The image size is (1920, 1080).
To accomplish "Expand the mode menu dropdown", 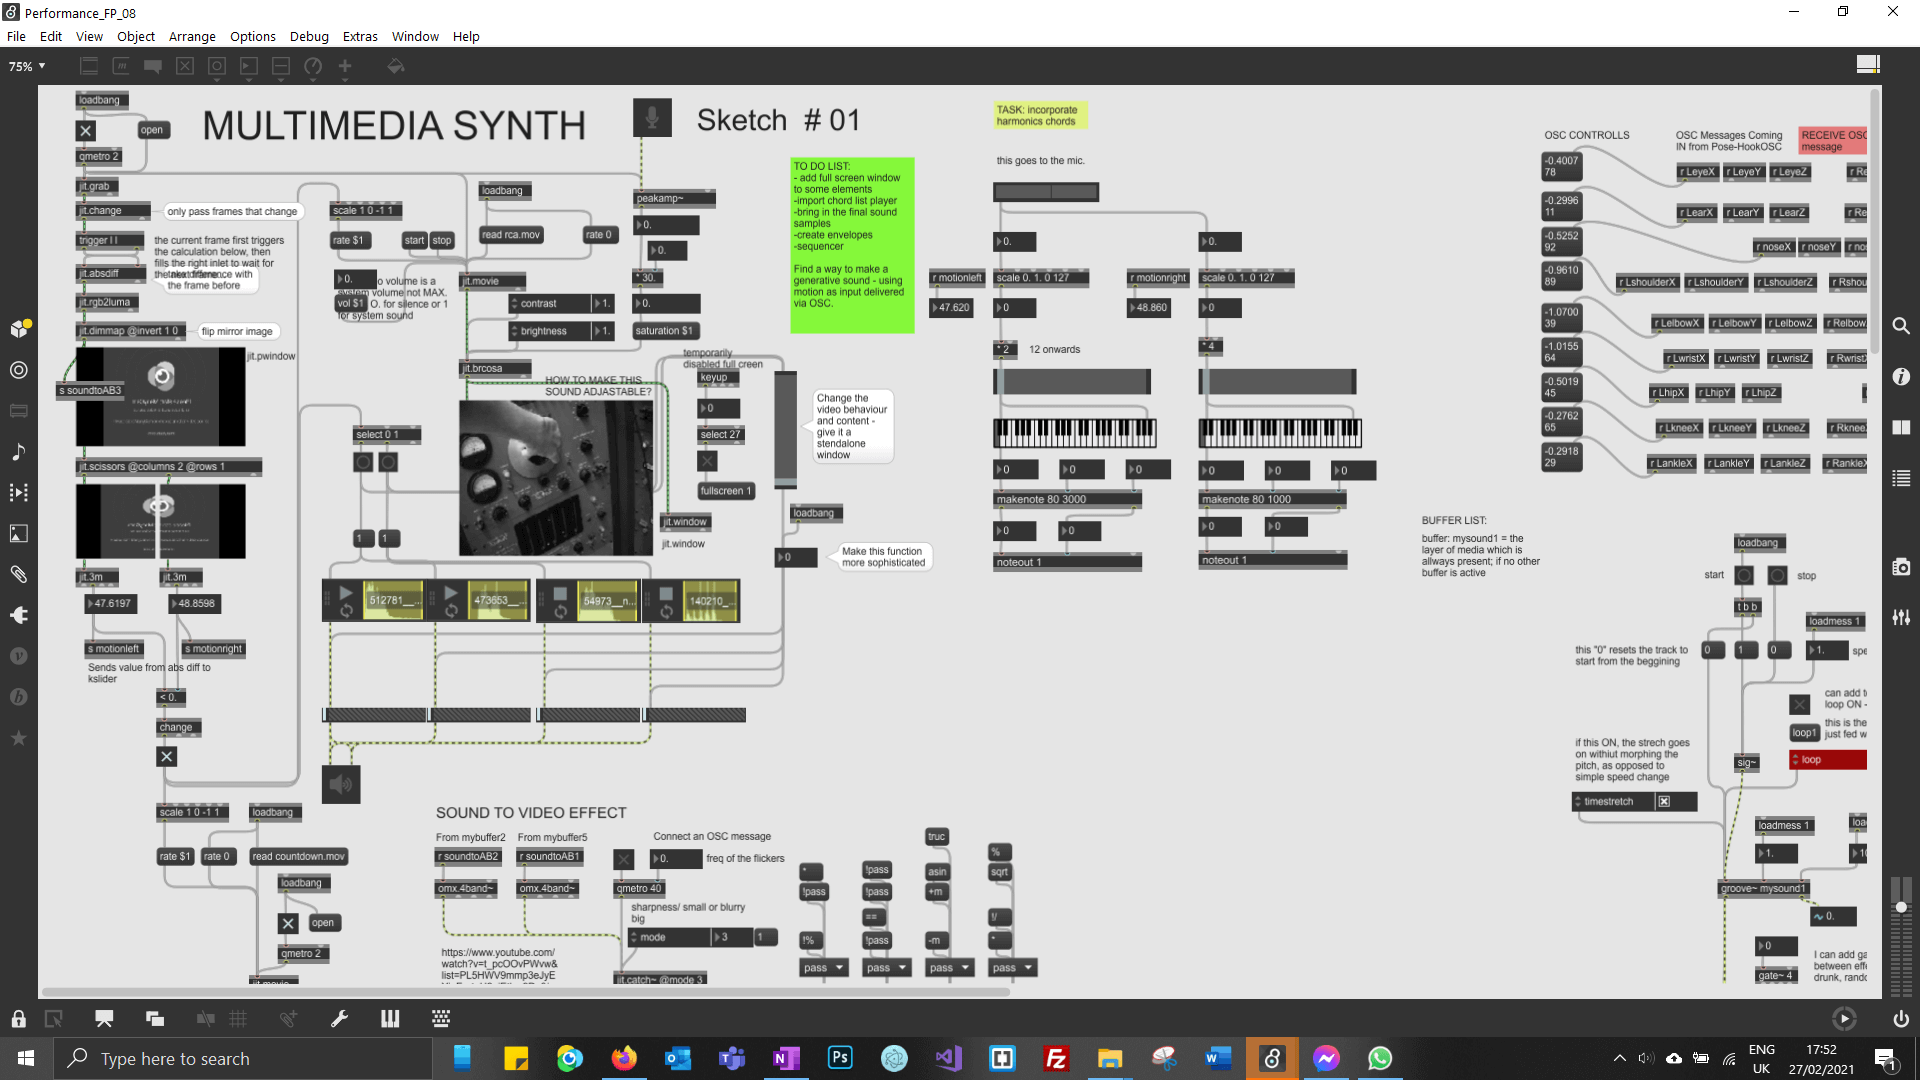I will click(x=634, y=938).
